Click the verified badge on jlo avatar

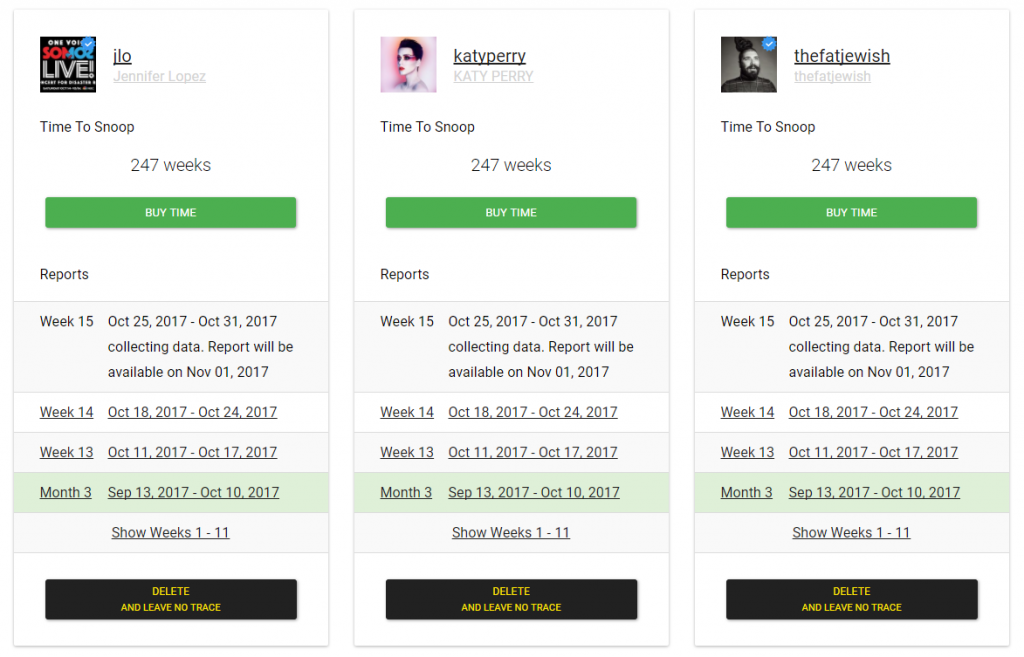tap(89, 44)
